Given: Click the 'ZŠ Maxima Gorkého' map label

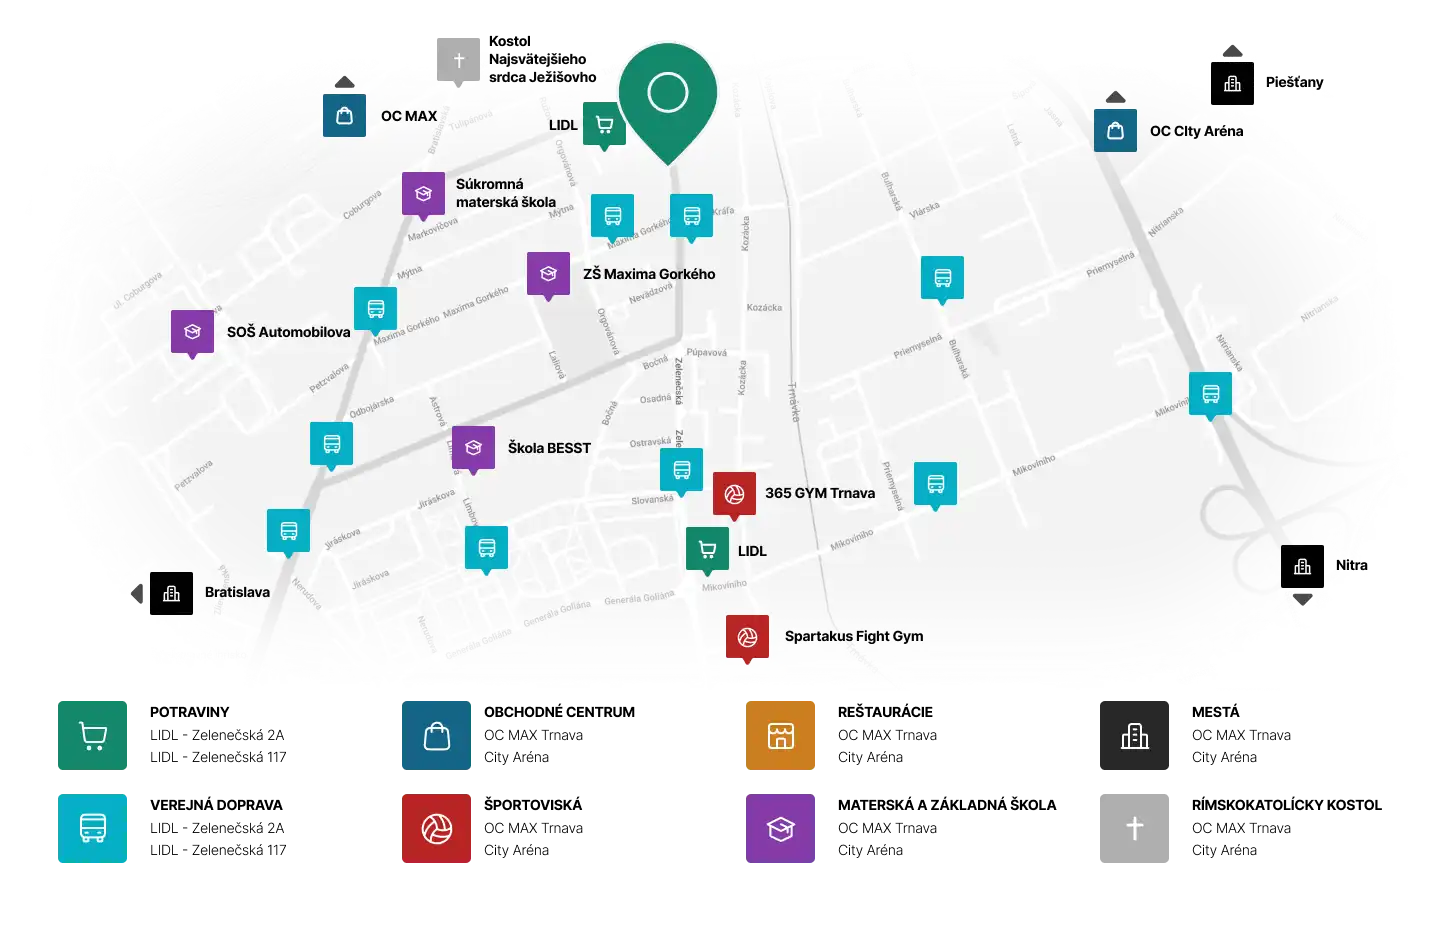Looking at the screenshot, I should click(x=649, y=274).
